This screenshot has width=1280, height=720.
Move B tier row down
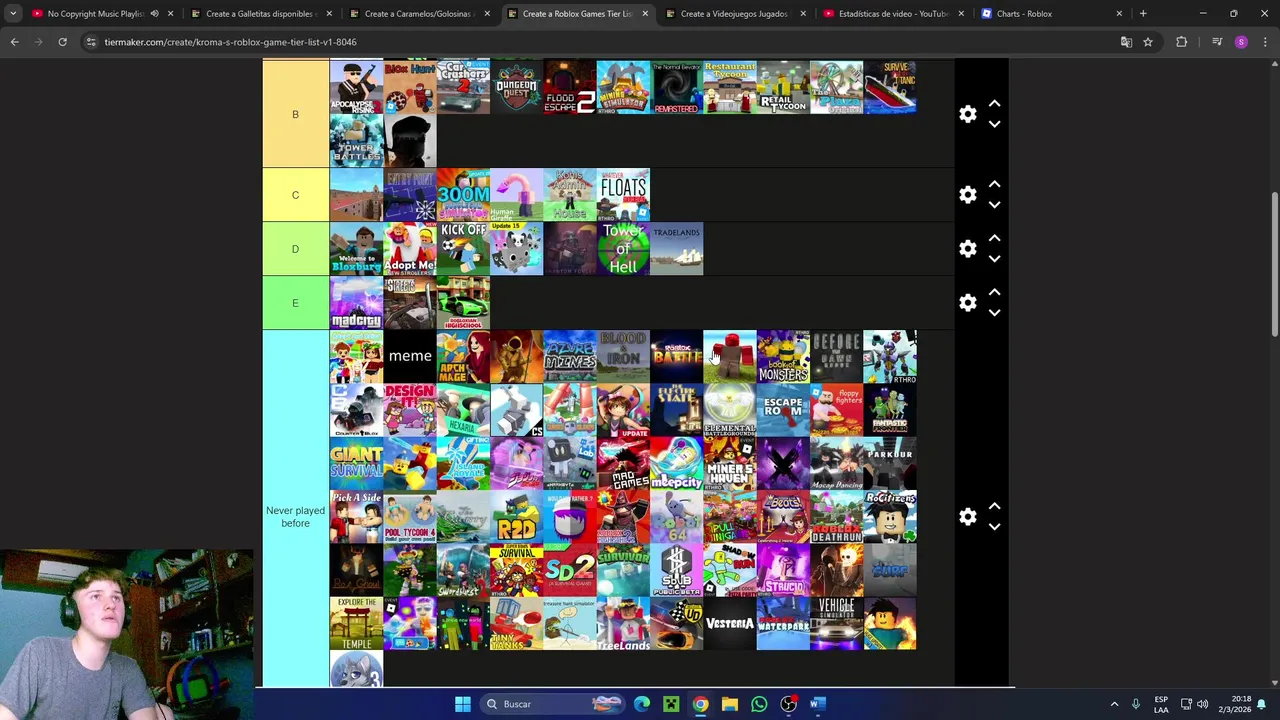tap(994, 124)
